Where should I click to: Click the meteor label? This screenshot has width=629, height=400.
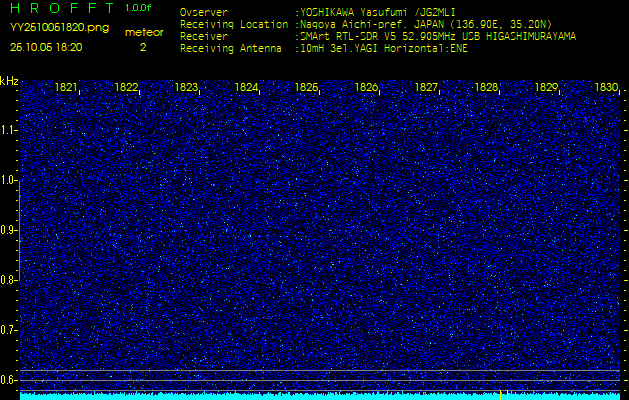[x=143, y=32]
